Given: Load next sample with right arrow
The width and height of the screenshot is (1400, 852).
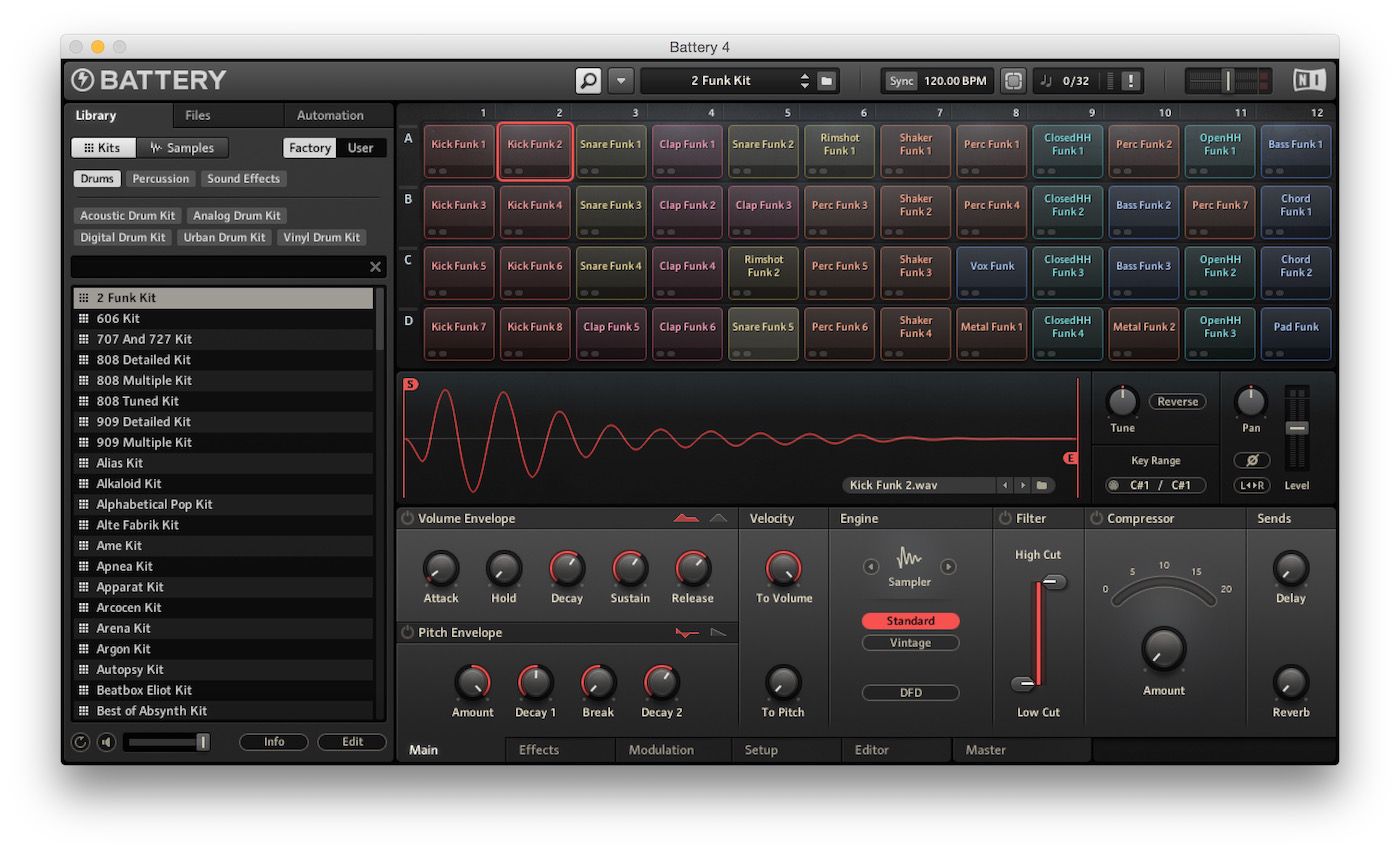Looking at the screenshot, I should tap(1022, 486).
